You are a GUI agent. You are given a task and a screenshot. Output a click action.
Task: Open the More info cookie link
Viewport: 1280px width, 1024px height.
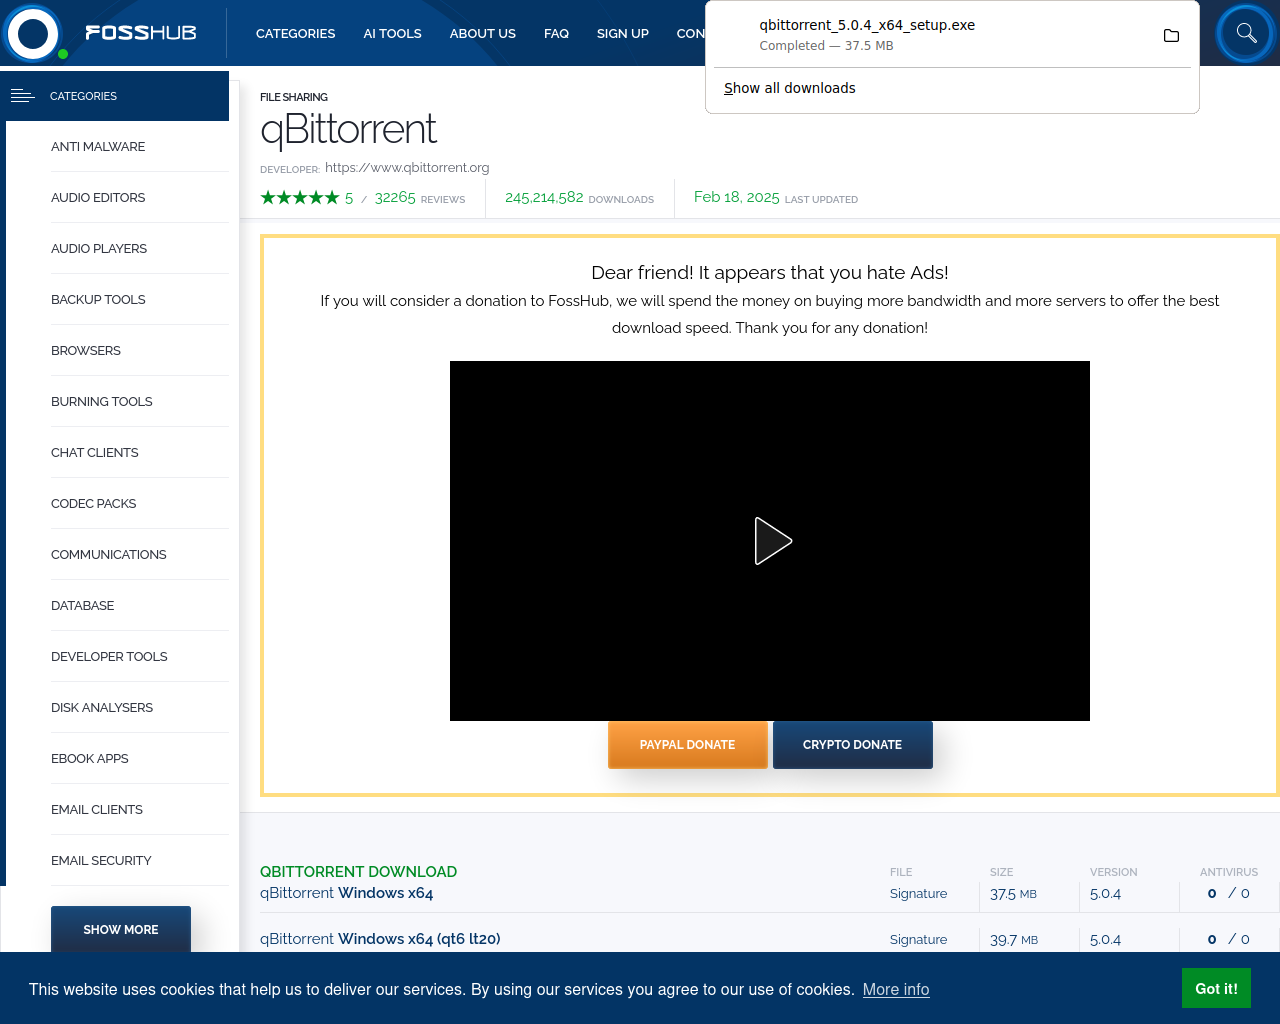(x=896, y=989)
